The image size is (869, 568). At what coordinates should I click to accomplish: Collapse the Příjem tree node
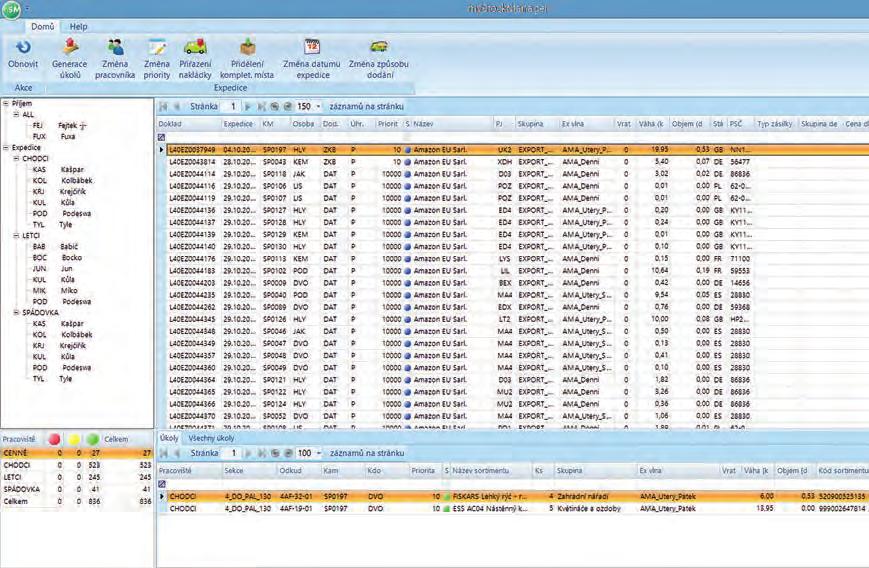[6, 103]
